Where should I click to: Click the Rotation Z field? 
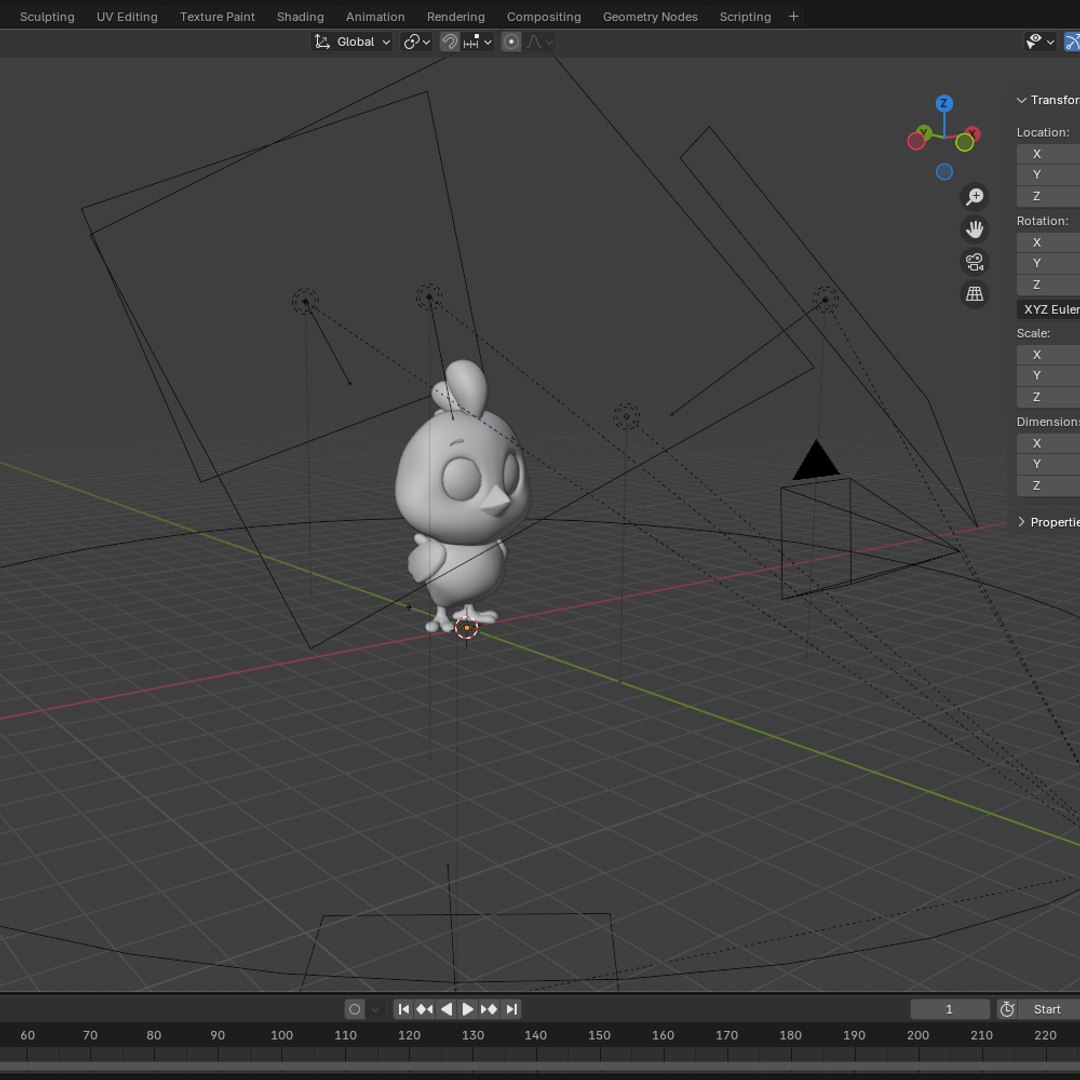tap(1048, 284)
